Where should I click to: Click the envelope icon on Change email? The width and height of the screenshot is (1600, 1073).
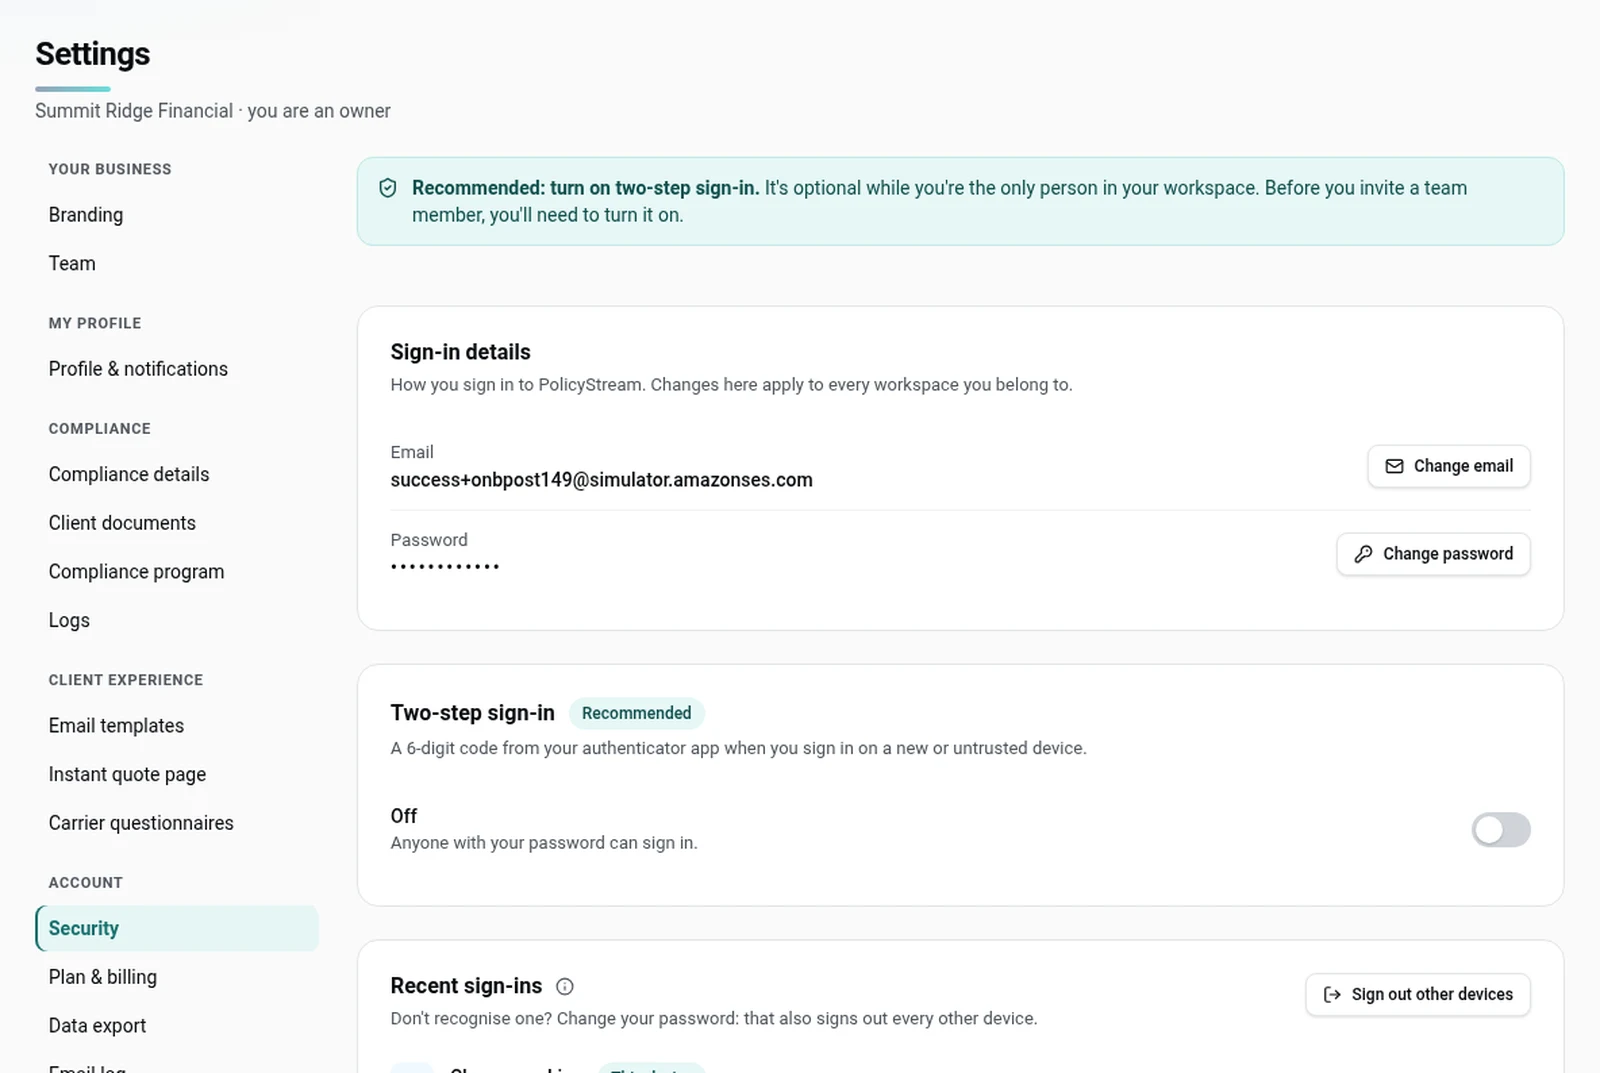pos(1394,466)
